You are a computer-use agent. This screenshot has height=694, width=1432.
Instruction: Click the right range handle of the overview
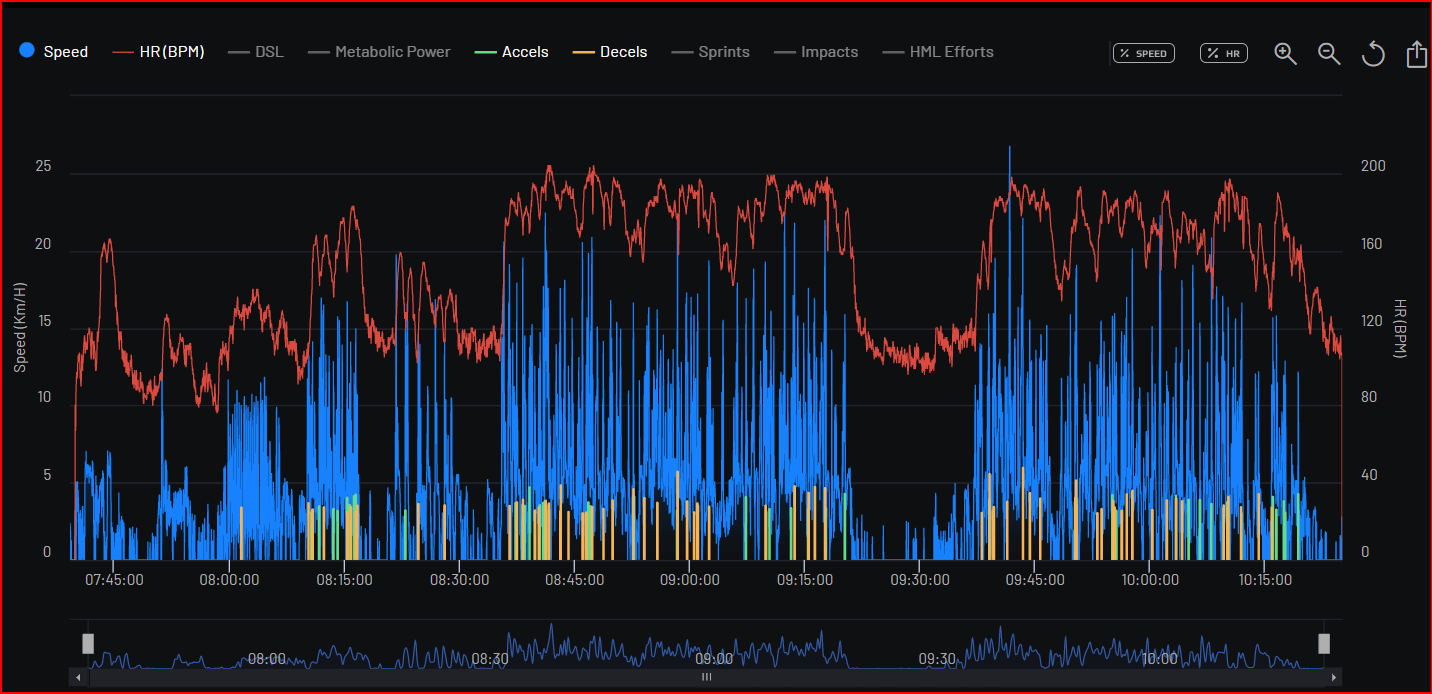(x=1324, y=643)
